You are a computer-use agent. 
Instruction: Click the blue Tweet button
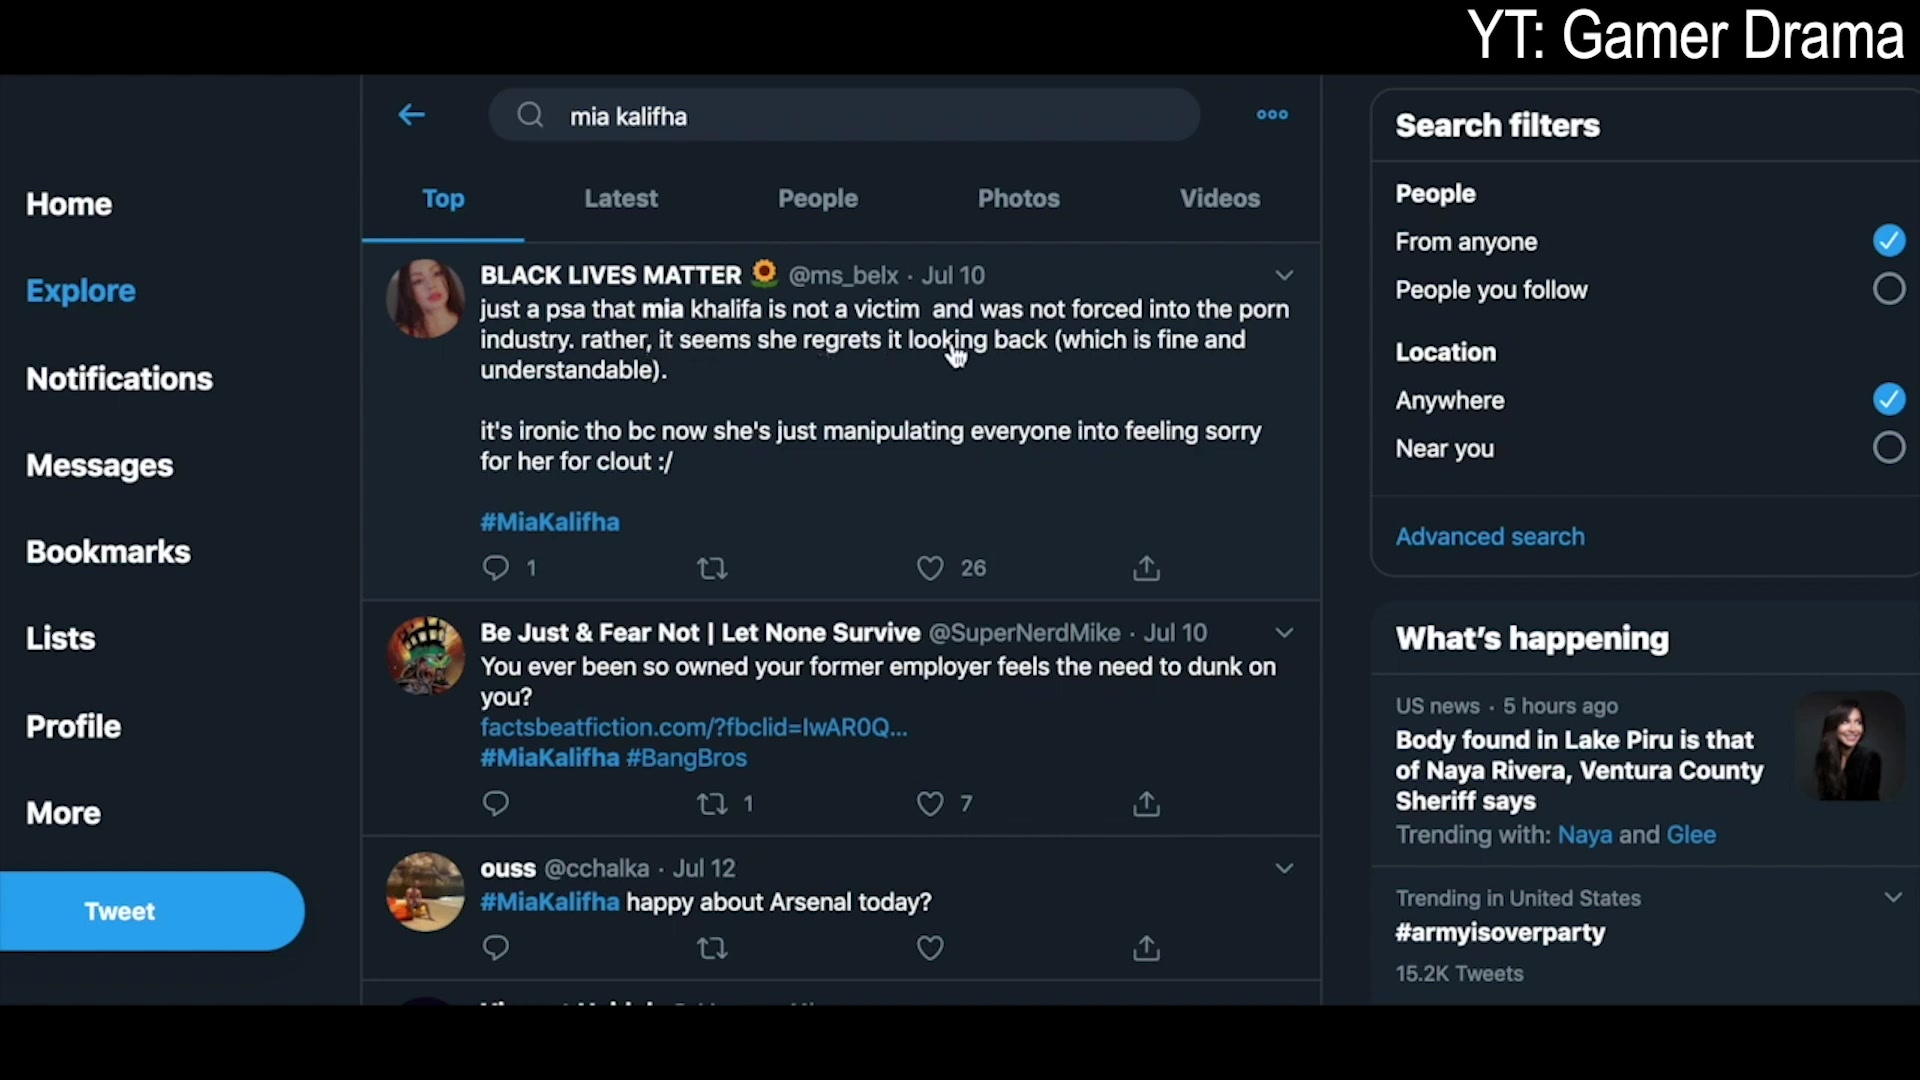click(x=152, y=911)
